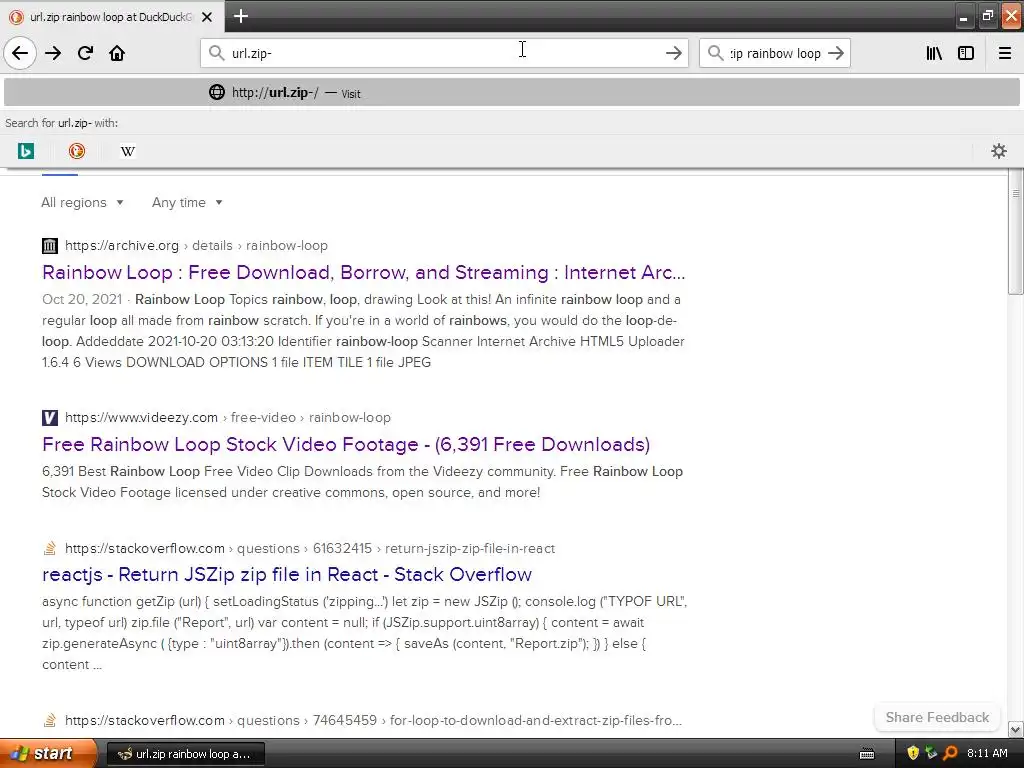1024x768 pixels.
Task: Click the stackoverflow.com questions 61632415 URL
Action: [x=310, y=549]
